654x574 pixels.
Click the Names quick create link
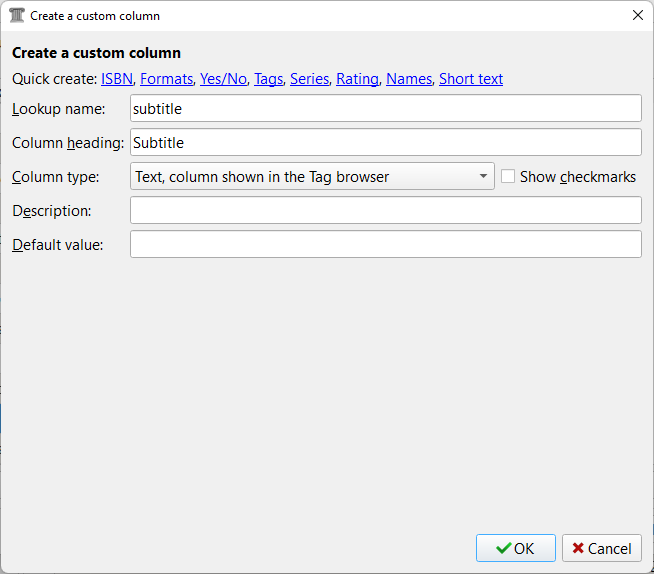click(x=408, y=79)
